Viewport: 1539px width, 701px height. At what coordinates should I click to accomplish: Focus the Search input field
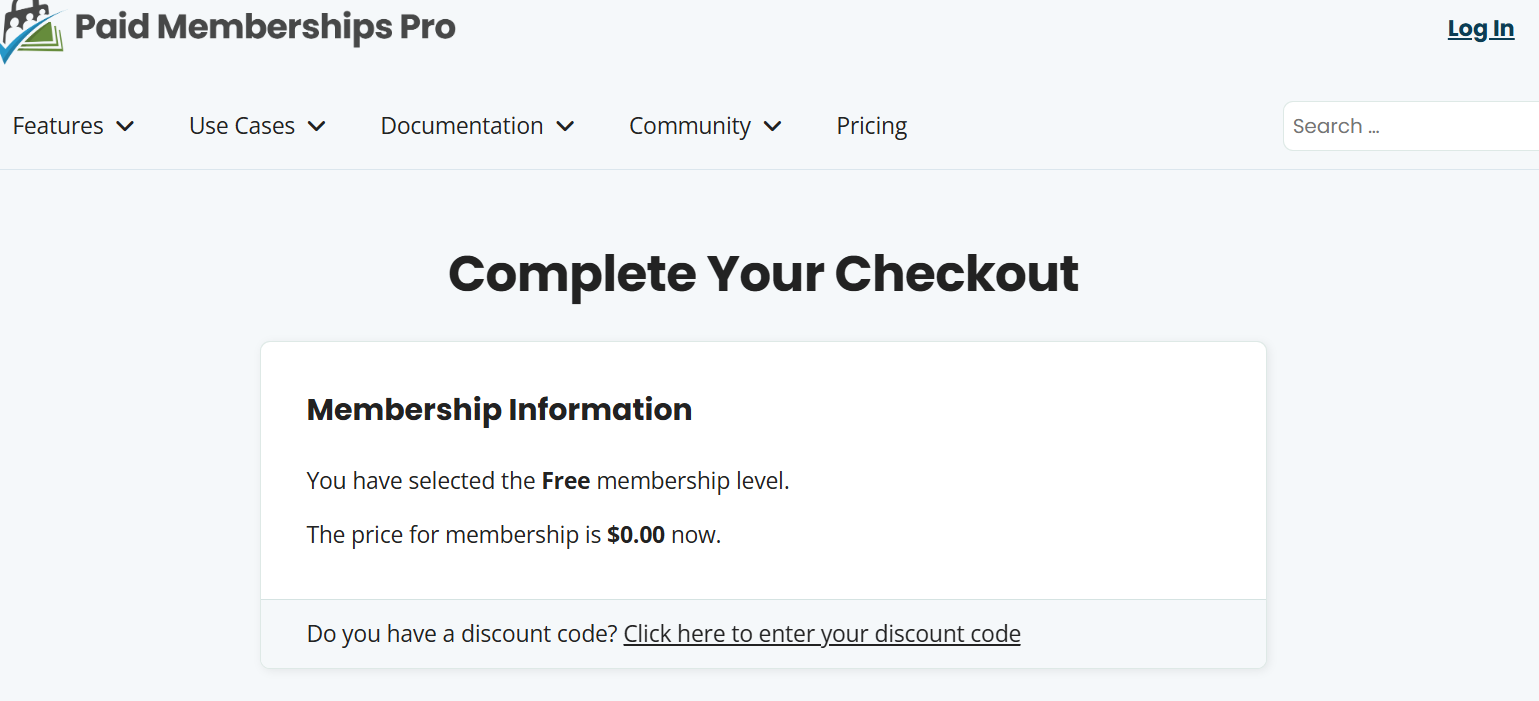[1411, 126]
